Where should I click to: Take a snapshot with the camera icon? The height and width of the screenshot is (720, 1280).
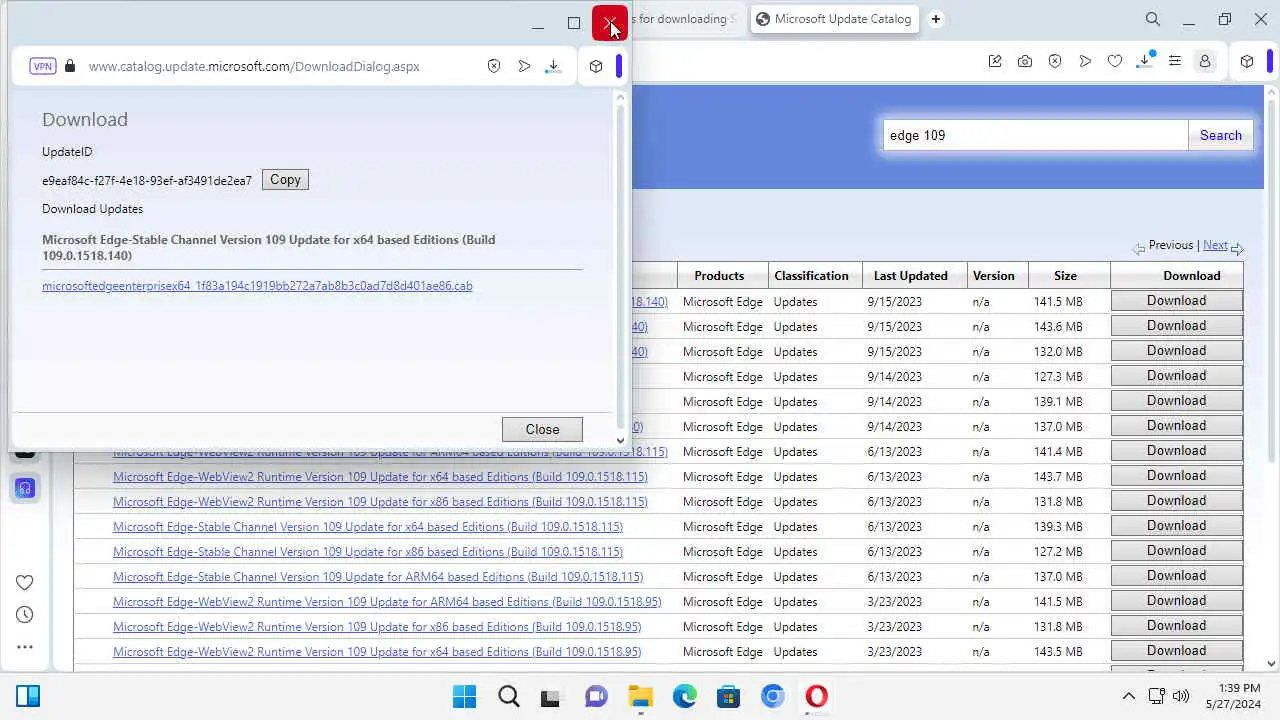[x=1025, y=61]
